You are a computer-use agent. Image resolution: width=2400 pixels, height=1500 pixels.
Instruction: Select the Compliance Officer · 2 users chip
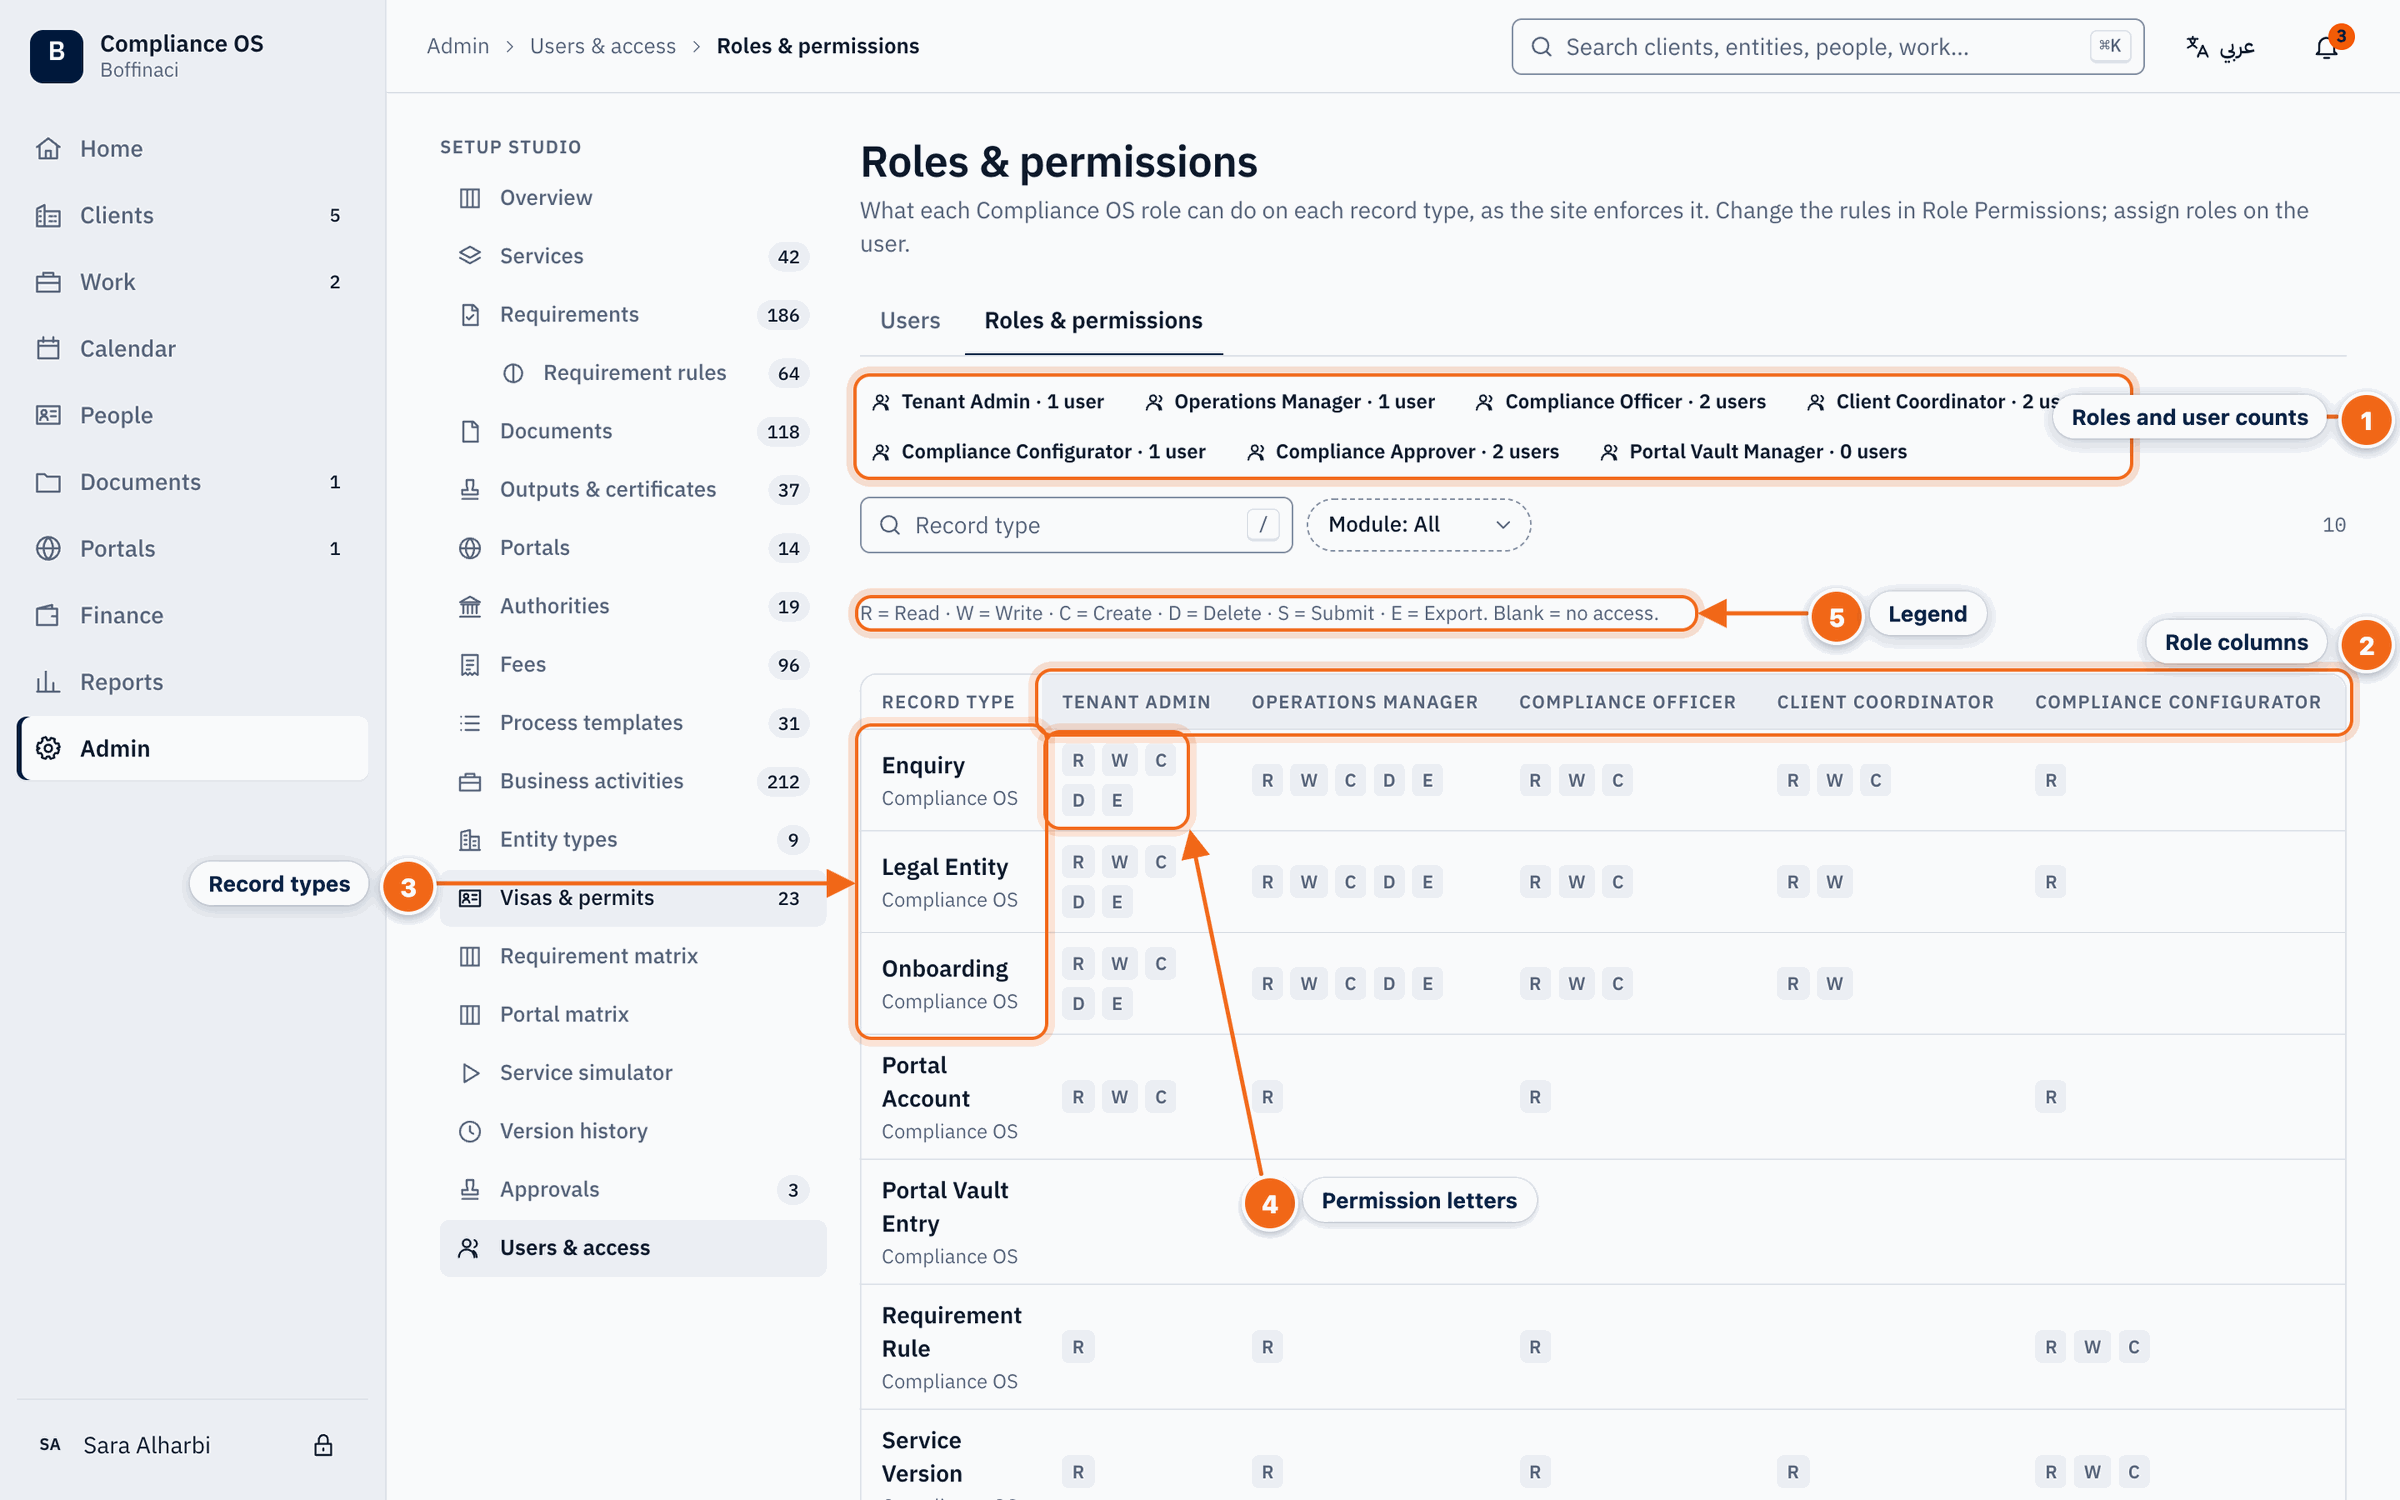(x=1621, y=402)
